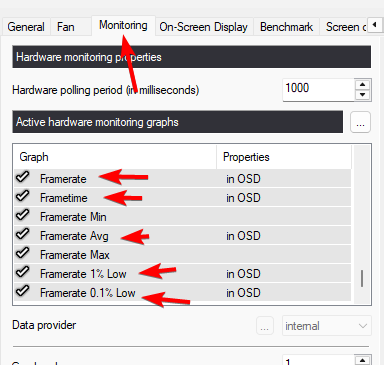384x365 pixels.
Task: Toggle the Framerate 1% Low checkmark
Action: 23,272
